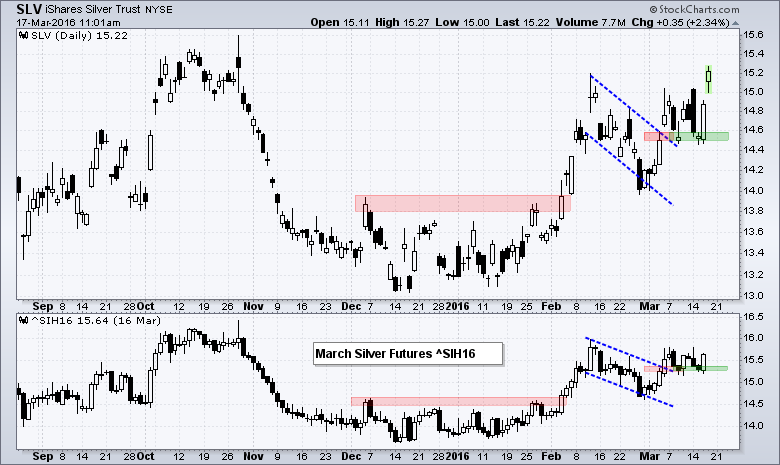Click the candlestick icon beside ^SIH16 legend
780x465 pixels.
23,321
